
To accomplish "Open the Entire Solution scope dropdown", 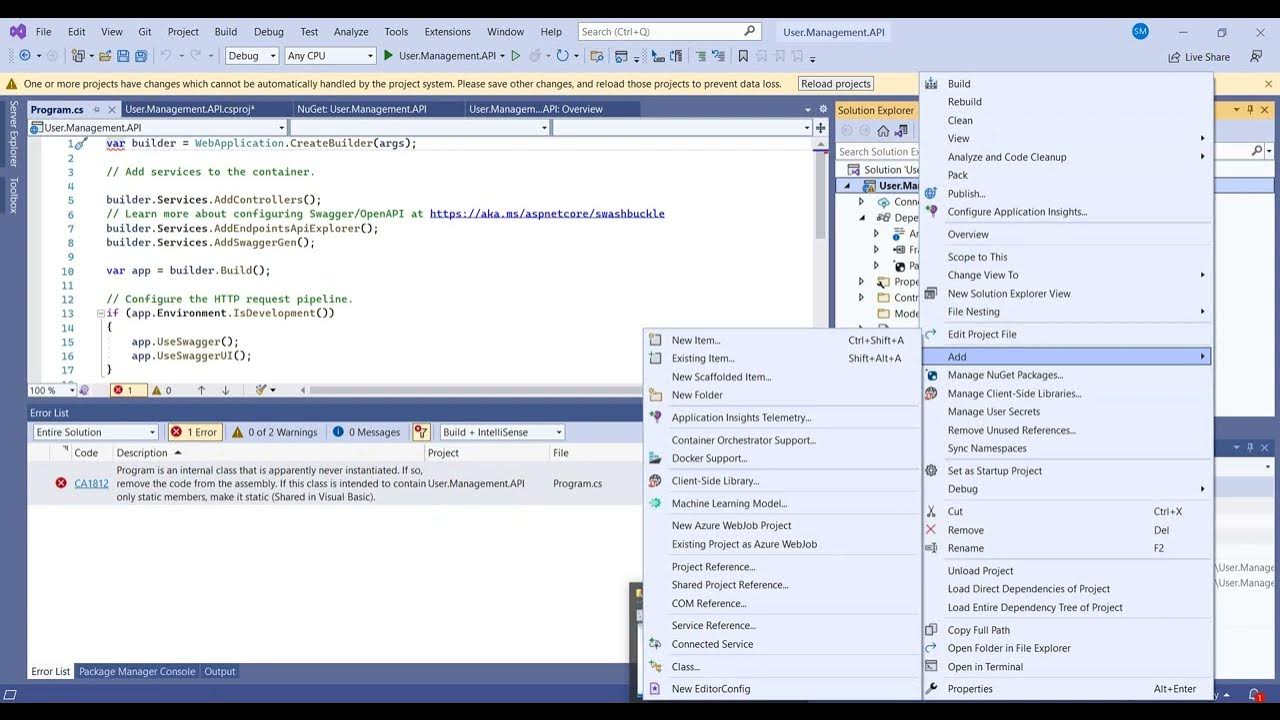I will (95, 432).
